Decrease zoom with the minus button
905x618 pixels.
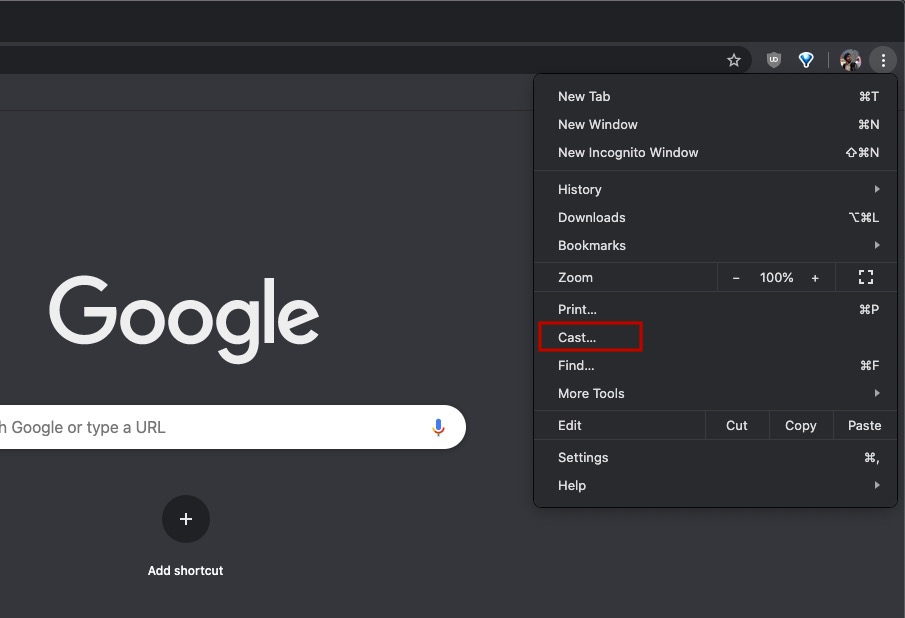click(x=736, y=278)
